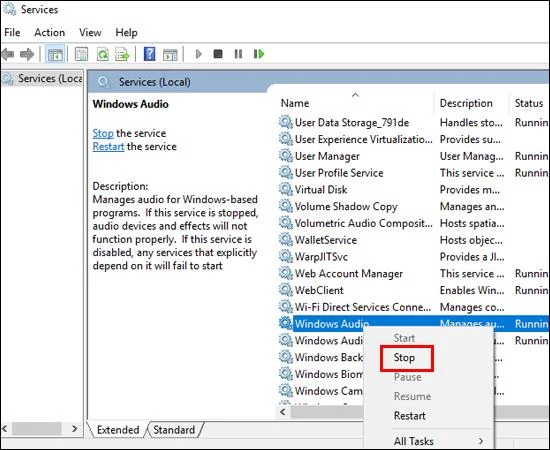Click the Restart Service toolbar icon
This screenshot has width=550, height=450.
point(259,54)
